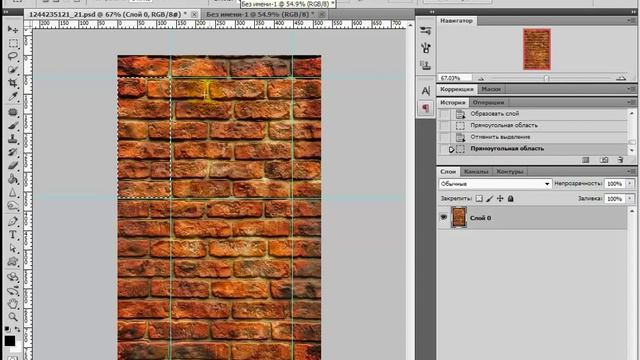Viewport: 640px width, 360px height.
Task: Select the Rectangular Marquee tool
Action: click(13, 43)
